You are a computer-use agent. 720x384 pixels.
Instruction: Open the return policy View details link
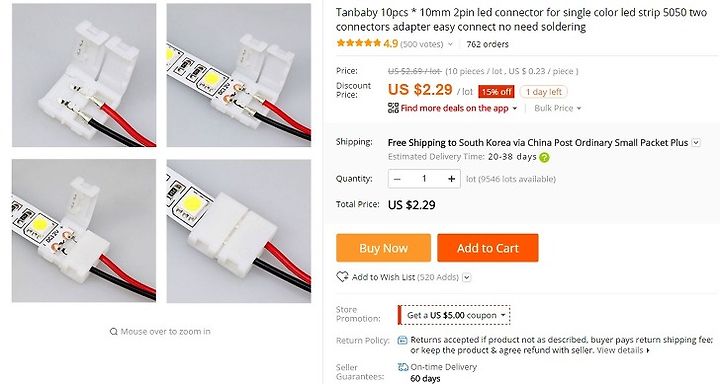[623, 350]
